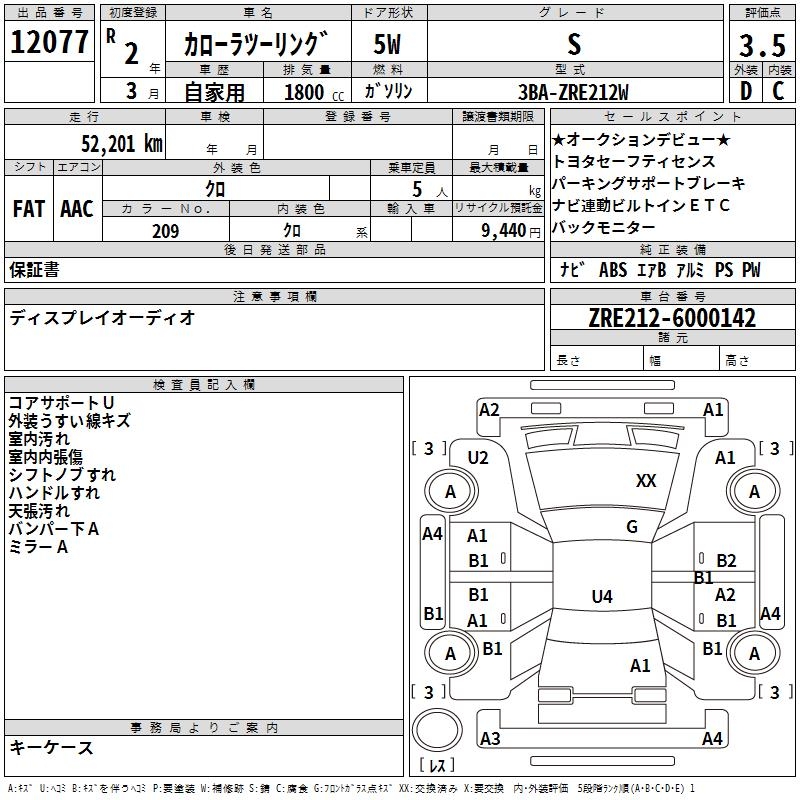This screenshot has height=800, width=800.
Task: Click the U2 mark on front fender
Action: click(x=478, y=458)
